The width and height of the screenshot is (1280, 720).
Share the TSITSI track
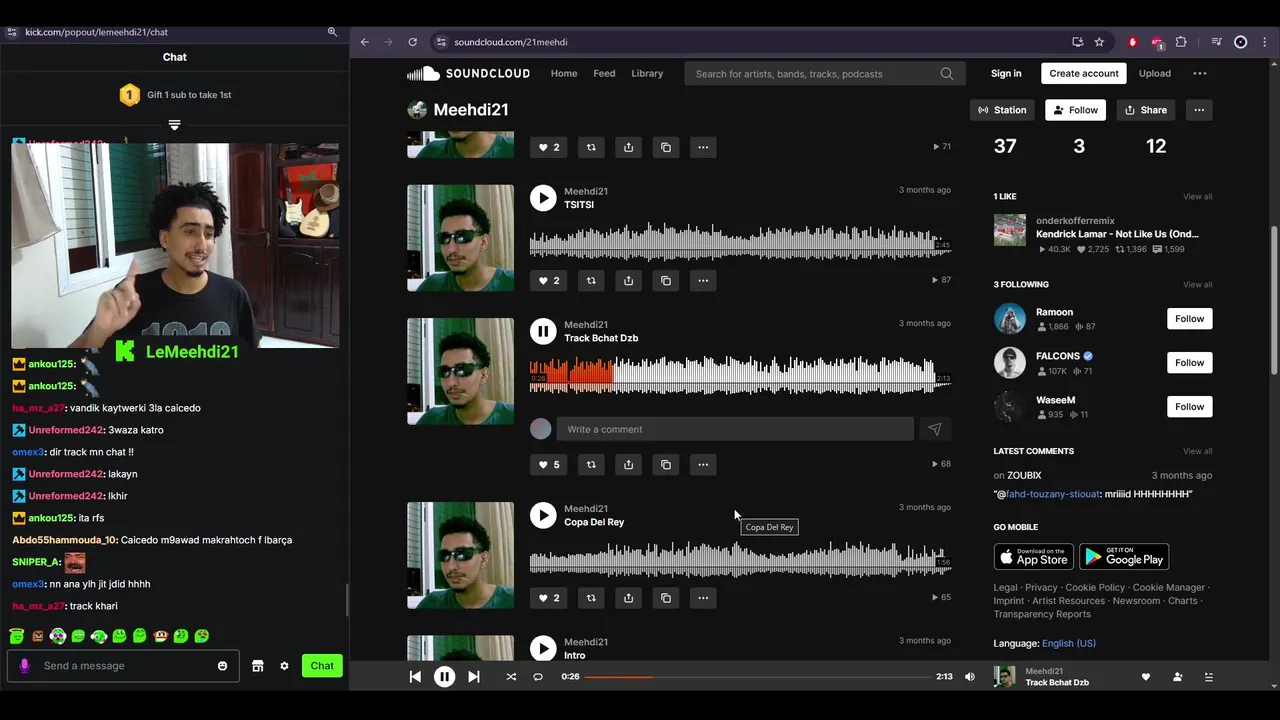coord(628,281)
